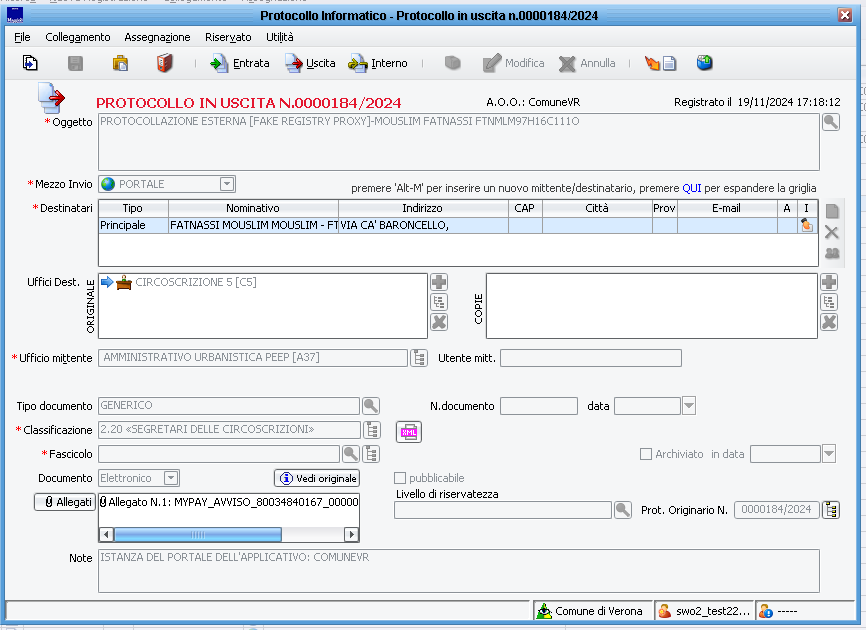Click the N.documento input field
This screenshot has height=630, width=866.
(x=539, y=406)
